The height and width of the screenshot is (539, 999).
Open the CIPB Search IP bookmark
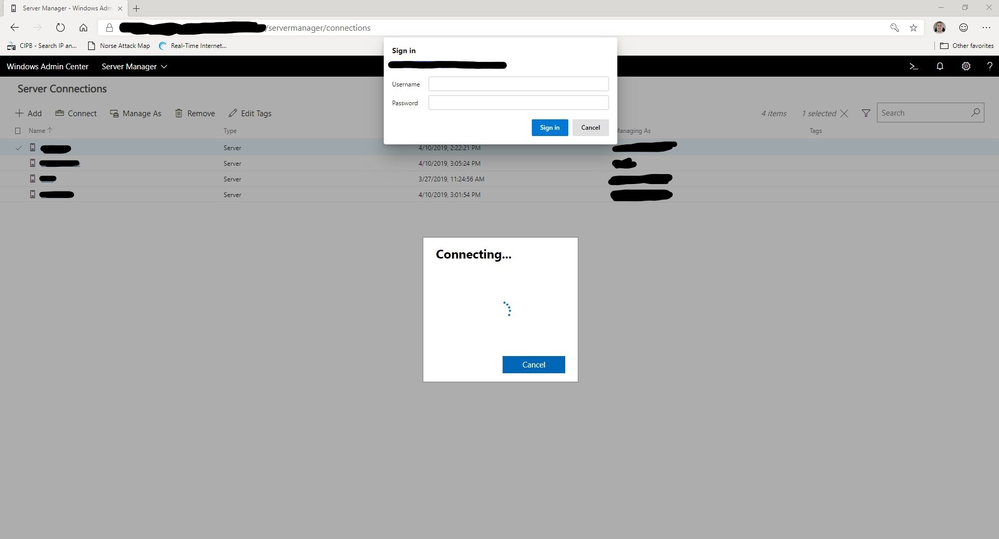42,46
